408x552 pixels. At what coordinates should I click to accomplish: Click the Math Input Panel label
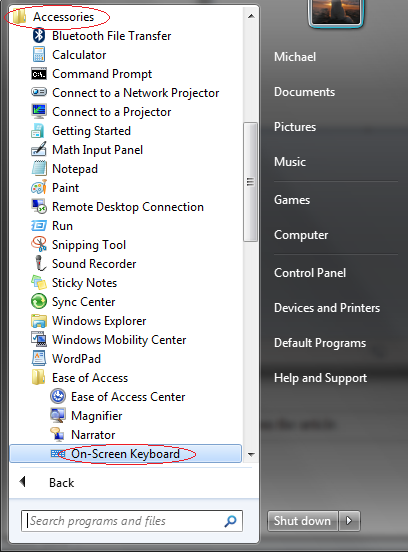(x=97, y=150)
